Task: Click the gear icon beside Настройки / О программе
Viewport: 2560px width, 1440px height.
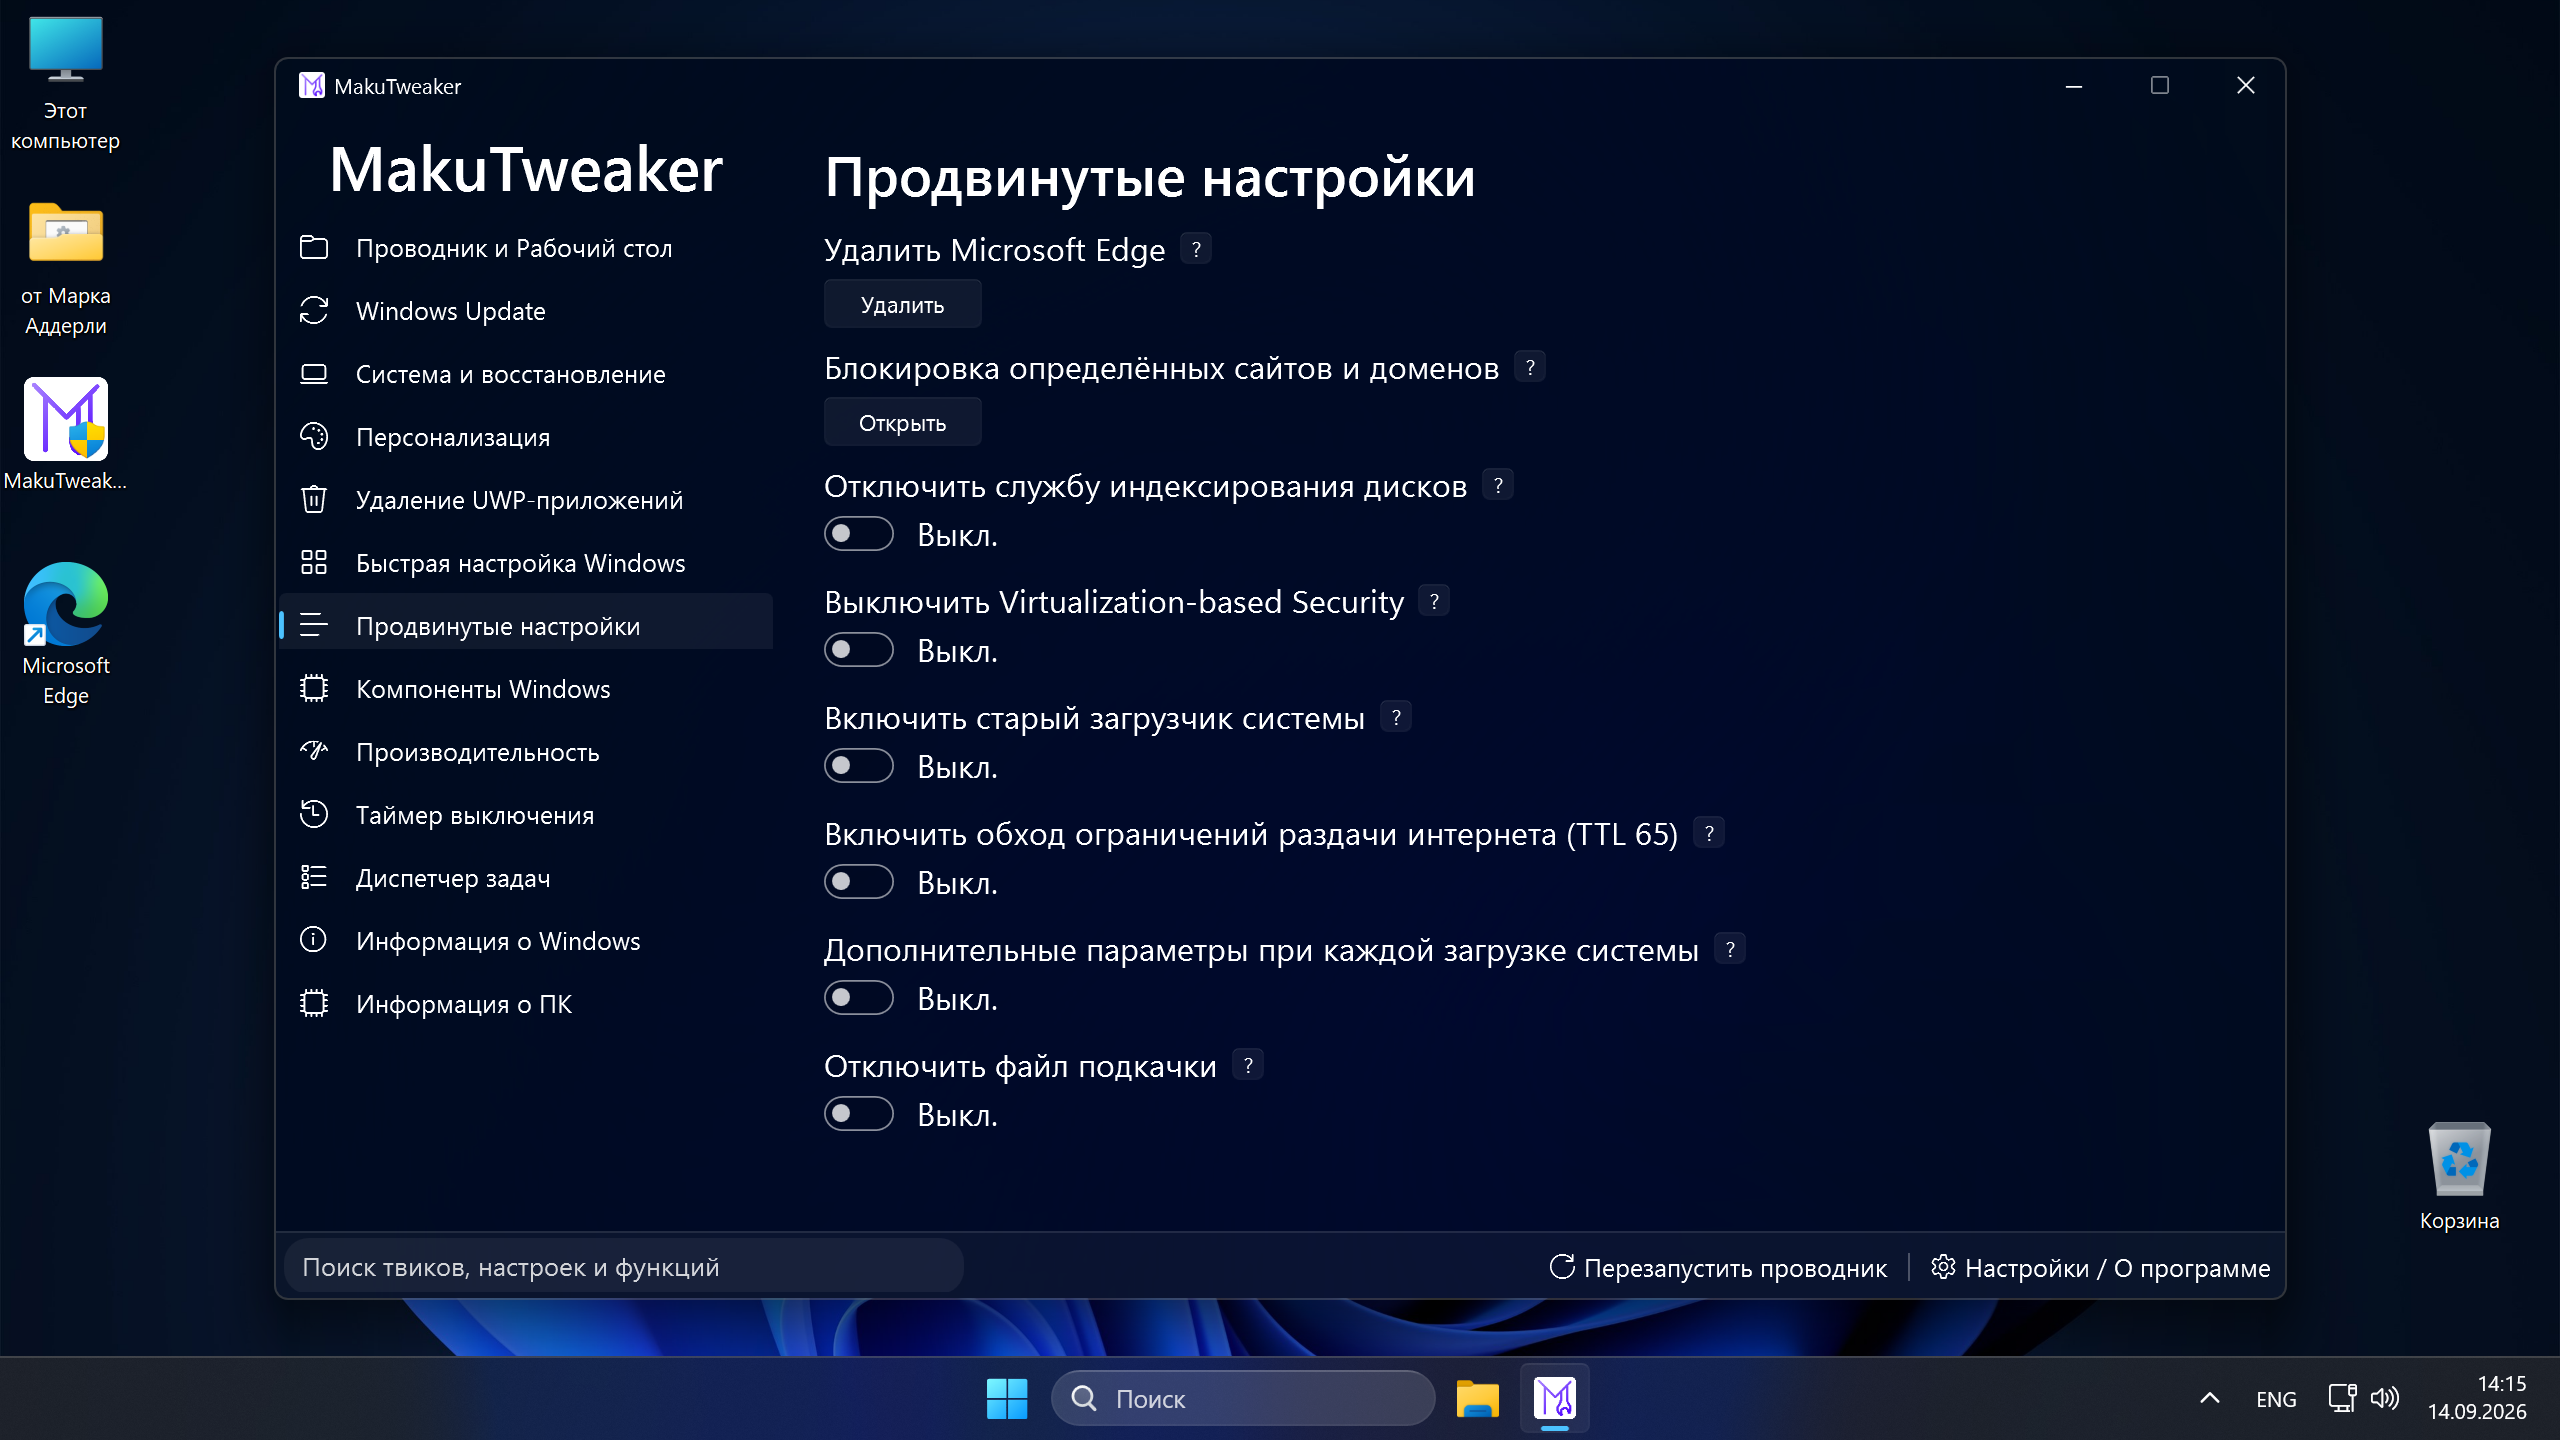Action: coord(1943,1267)
